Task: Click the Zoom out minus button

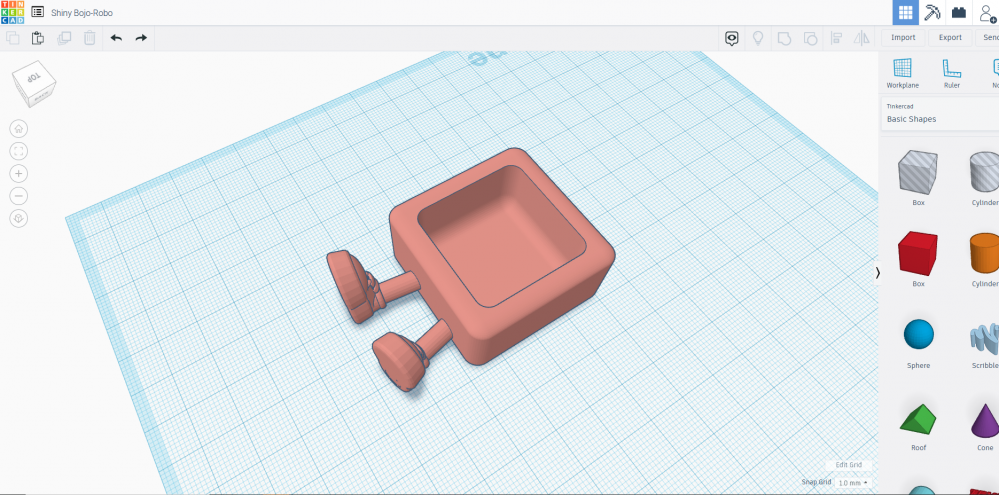Action: click(x=18, y=196)
